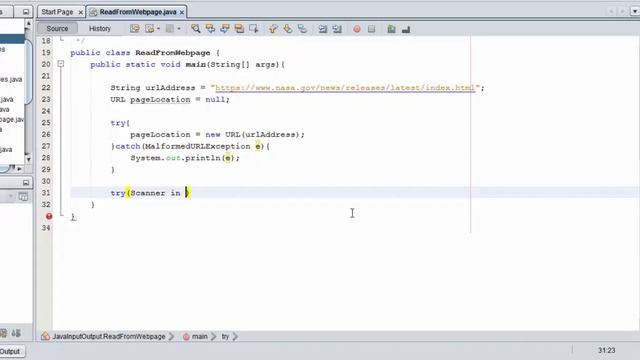Click the main breadcrumb item
The image size is (640, 360).
[x=200, y=337]
